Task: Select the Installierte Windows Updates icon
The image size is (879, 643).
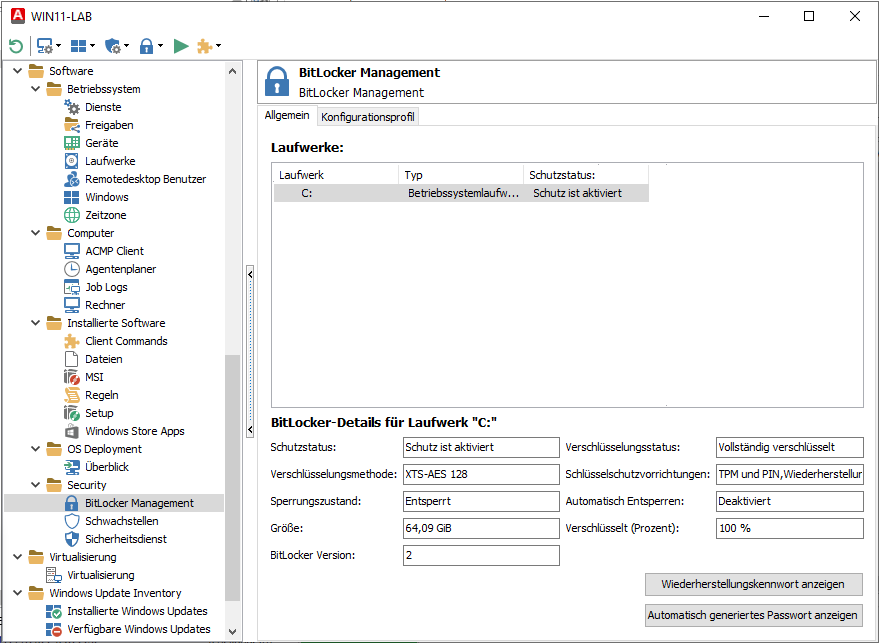Action: [54, 611]
